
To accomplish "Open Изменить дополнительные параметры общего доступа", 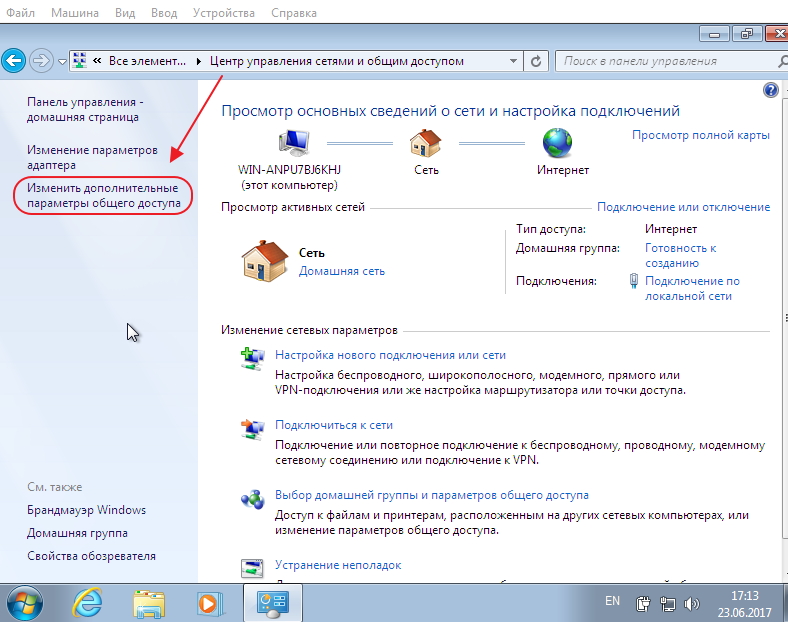I will click(104, 195).
